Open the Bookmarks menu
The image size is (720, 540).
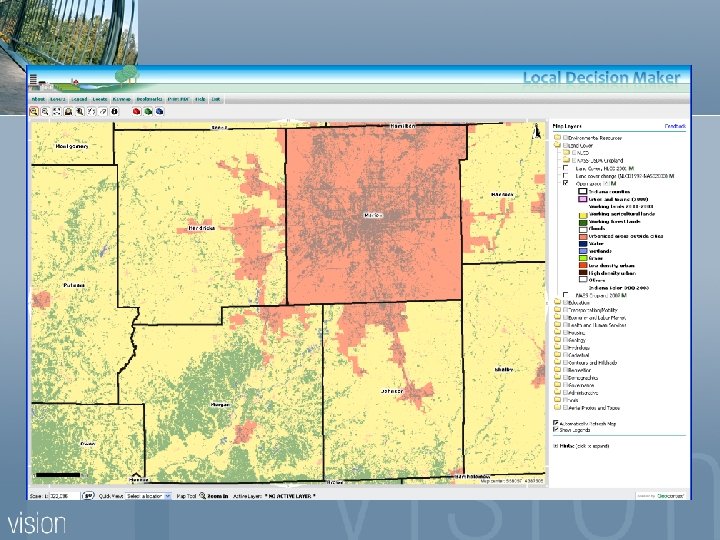tap(149, 99)
